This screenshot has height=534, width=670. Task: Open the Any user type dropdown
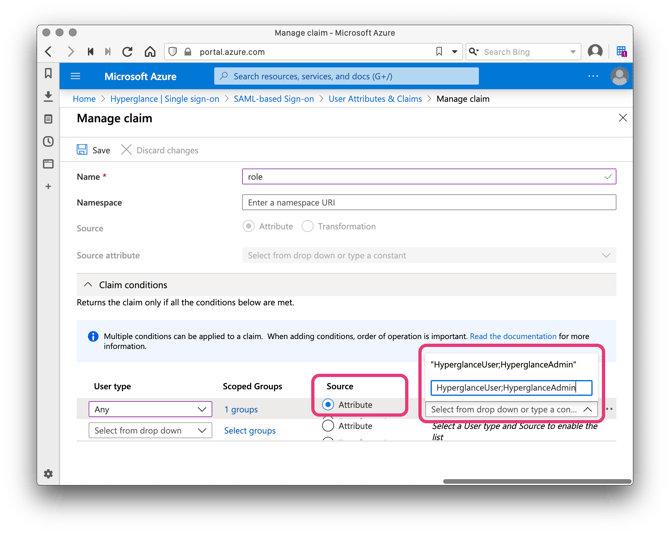(x=150, y=409)
